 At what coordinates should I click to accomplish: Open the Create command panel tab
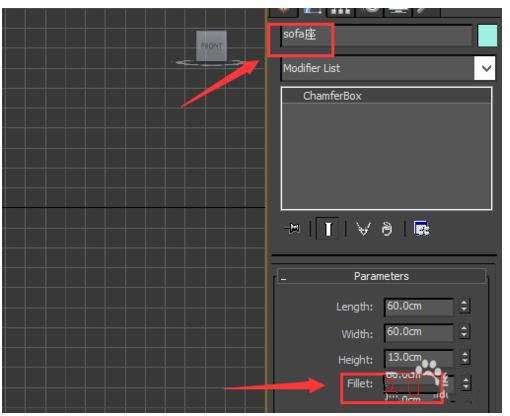point(284,12)
